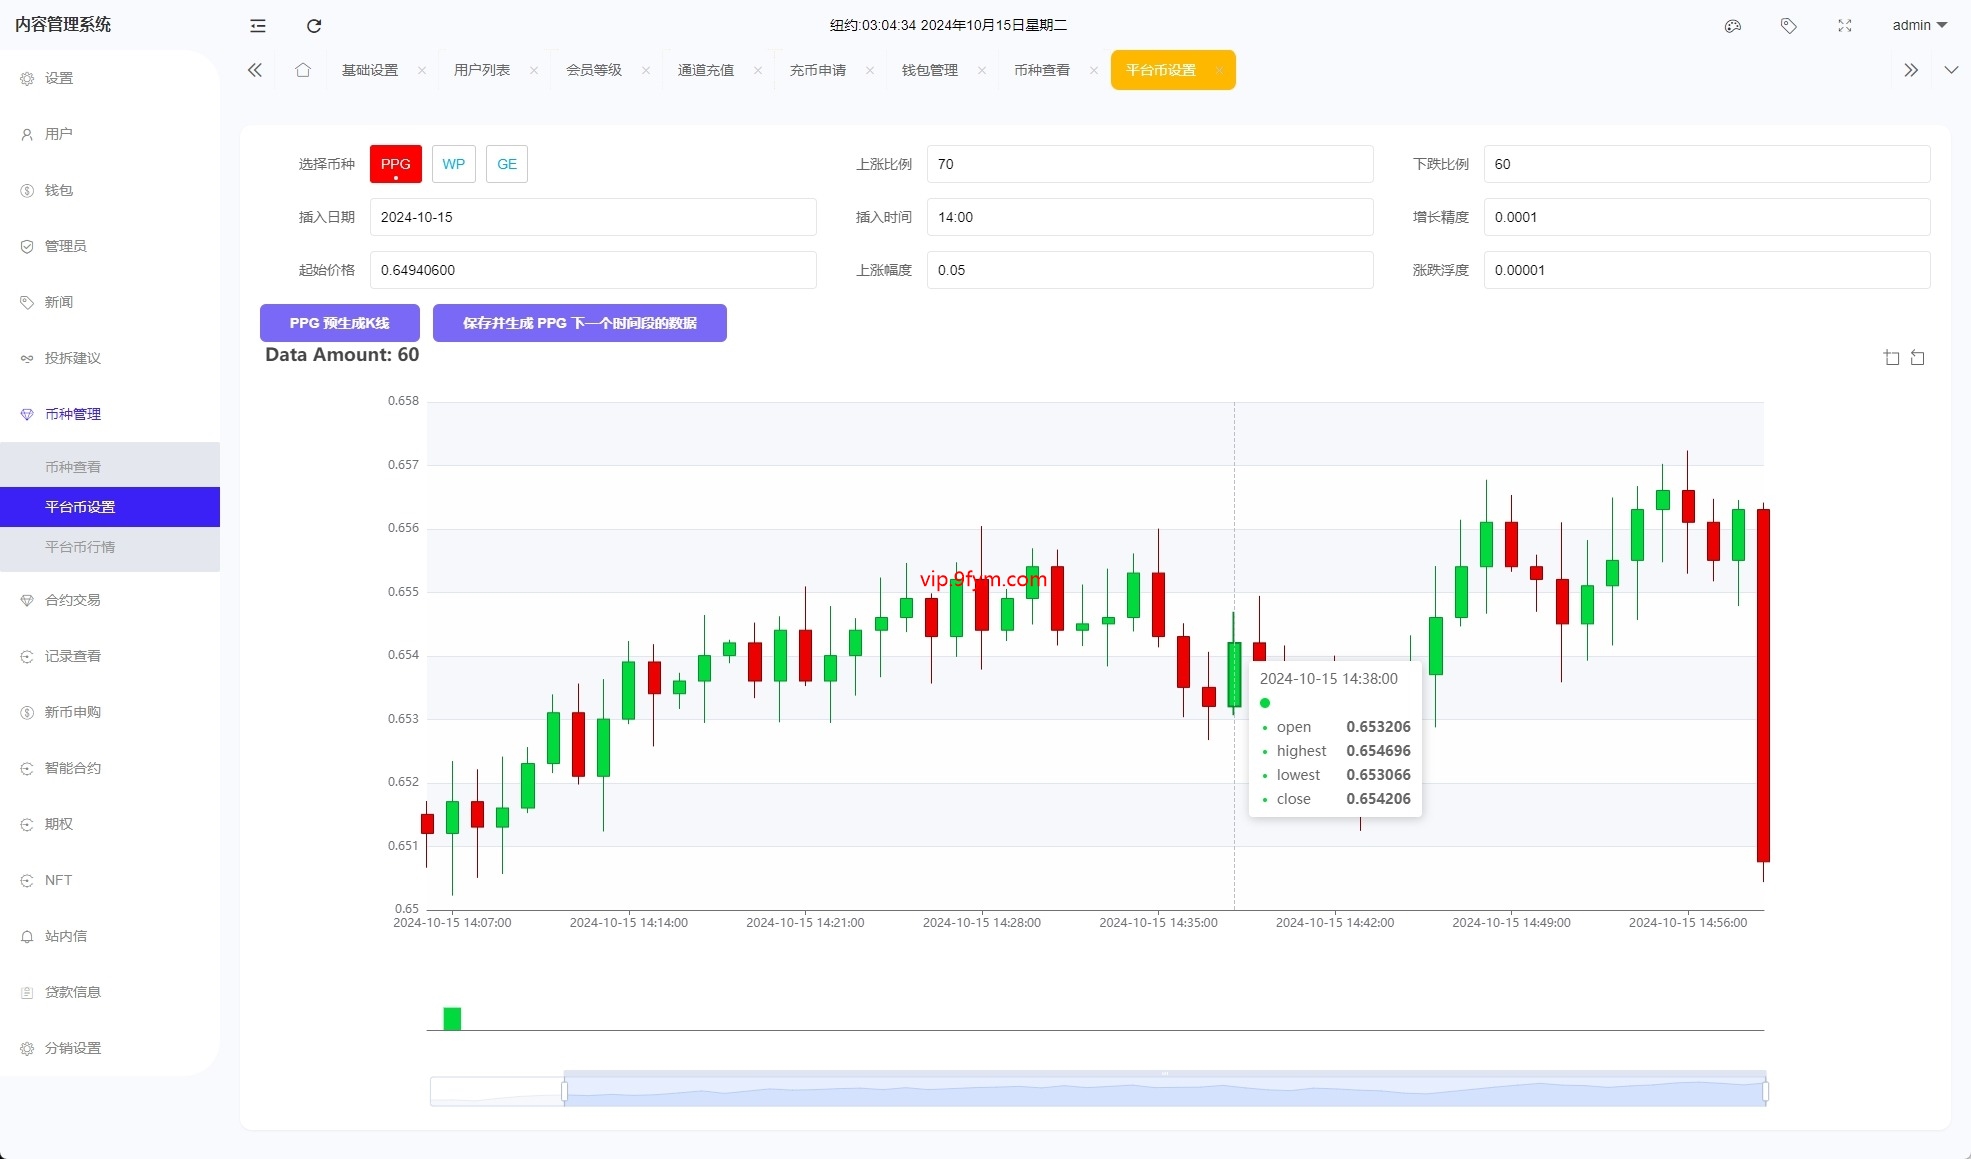Expand the 合约交易 sidebar menu
The width and height of the screenshot is (1971, 1159).
click(x=73, y=600)
